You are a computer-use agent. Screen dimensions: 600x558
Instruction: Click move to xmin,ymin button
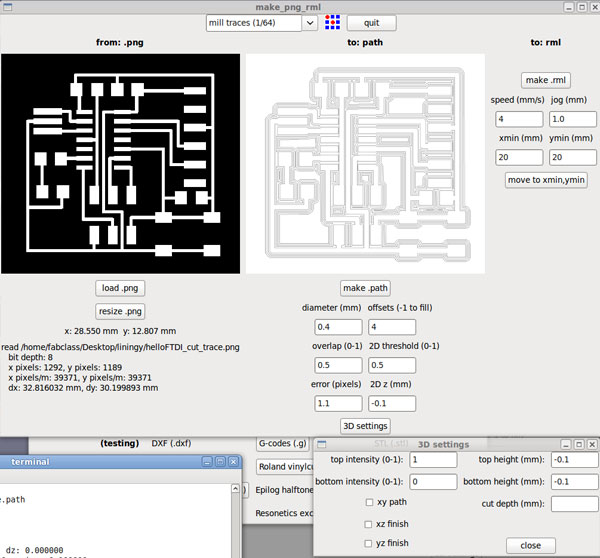(x=546, y=180)
